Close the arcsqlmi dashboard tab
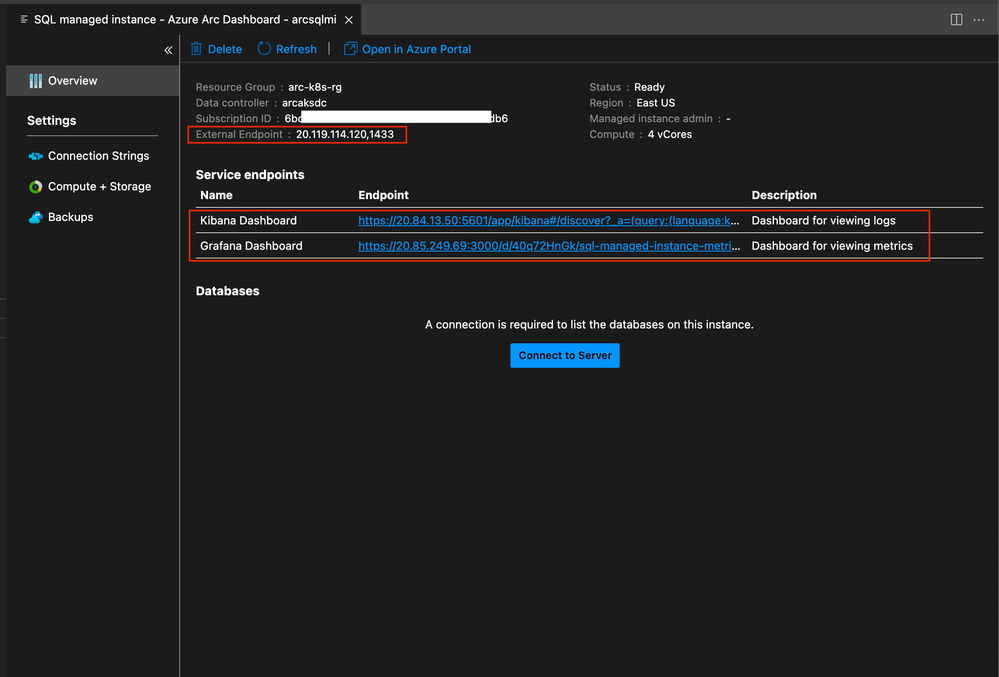 pyautogui.click(x=349, y=20)
